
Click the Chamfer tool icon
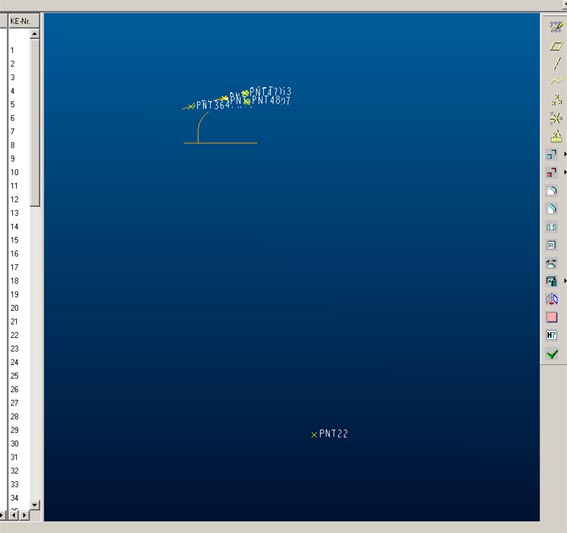(x=552, y=209)
